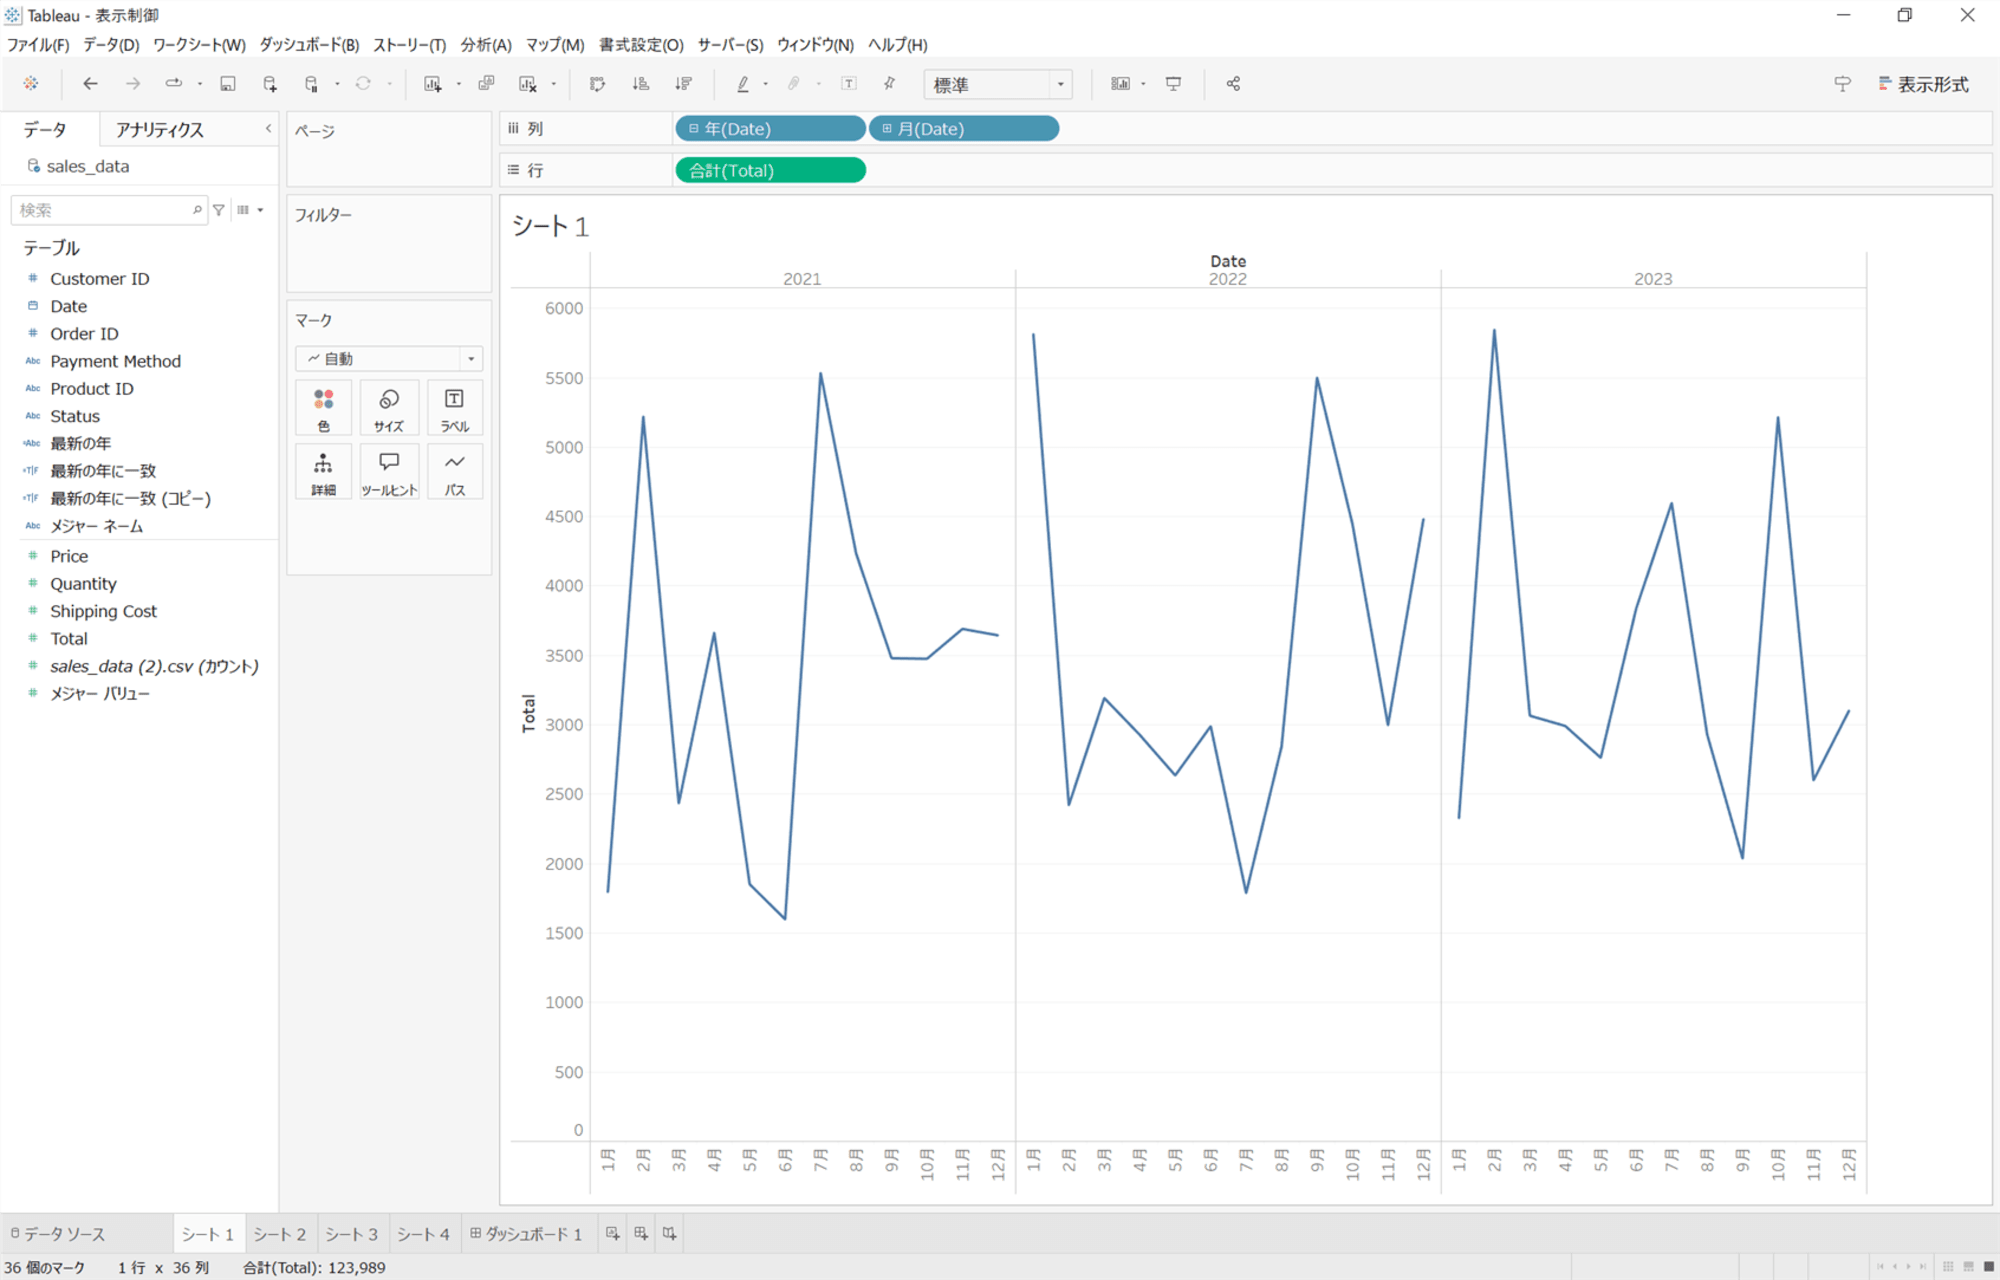This screenshot has width=2000, height=1280.
Task: Open the clear sheet dropdown arrow
Action: (553, 84)
